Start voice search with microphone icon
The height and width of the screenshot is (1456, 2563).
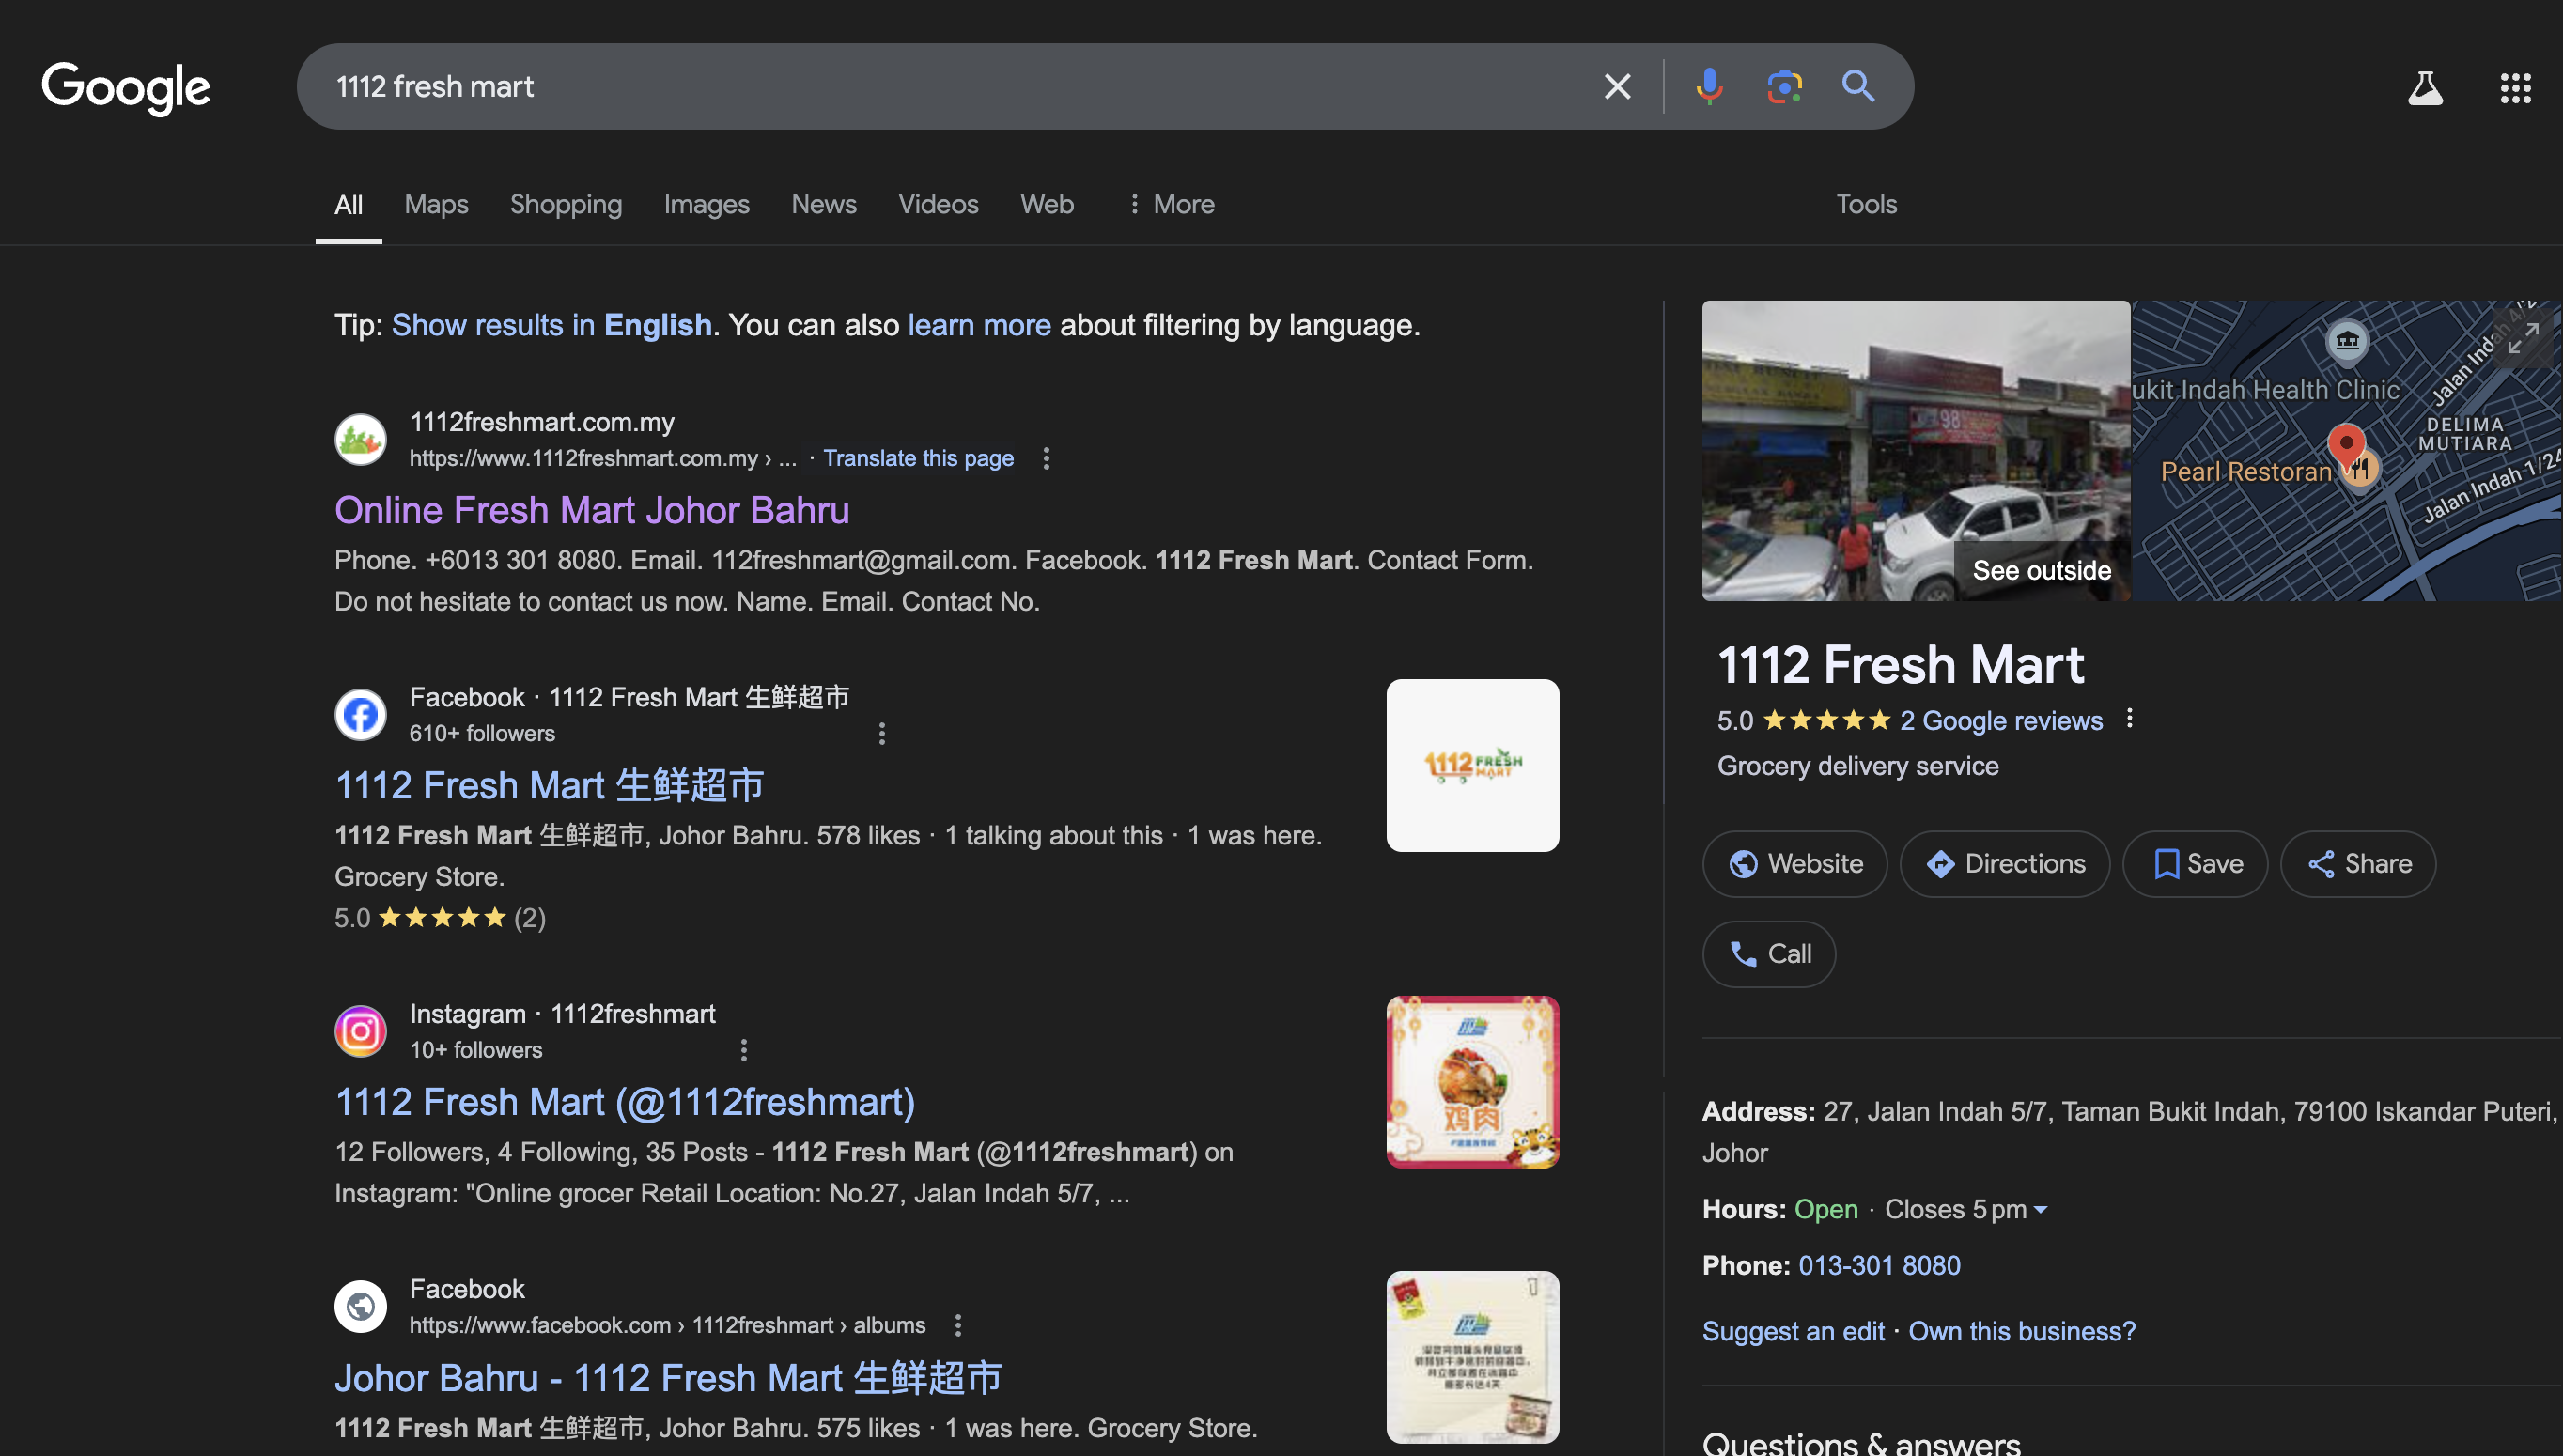tap(1709, 87)
